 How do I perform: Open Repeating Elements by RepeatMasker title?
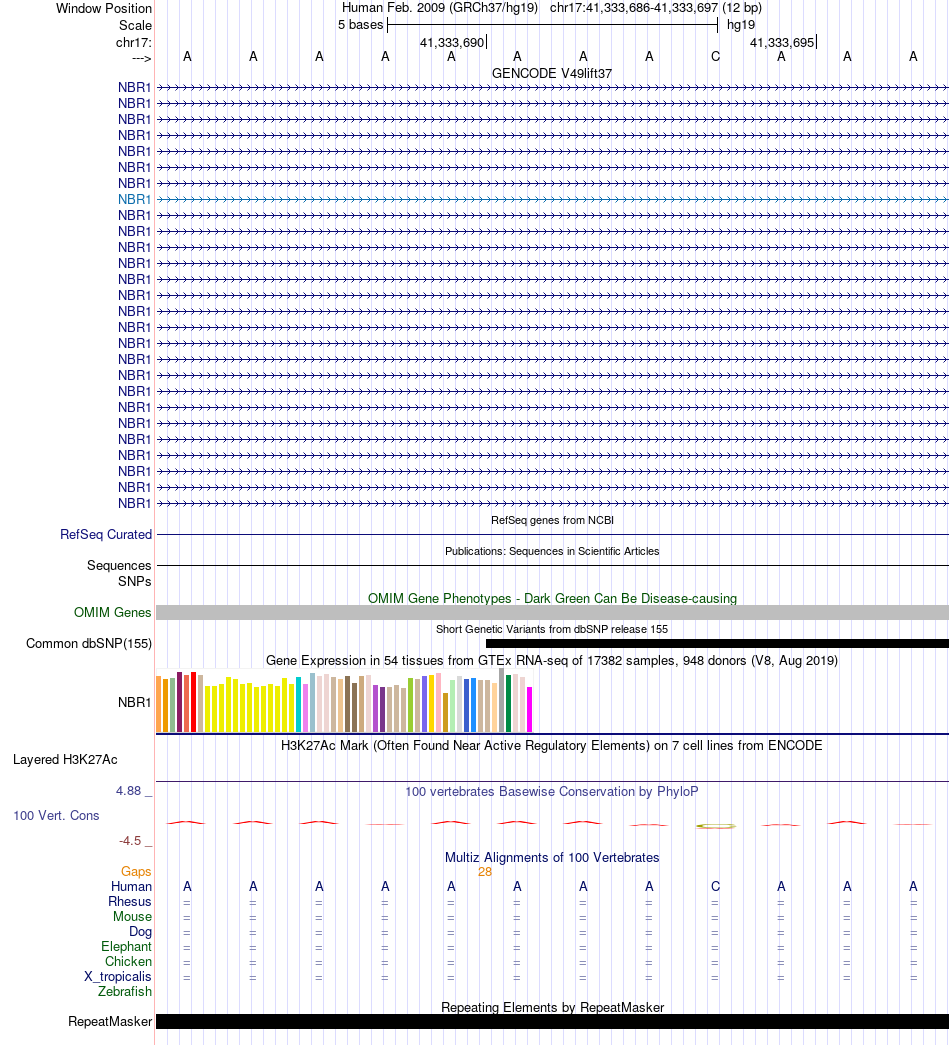click(552, 1008)
